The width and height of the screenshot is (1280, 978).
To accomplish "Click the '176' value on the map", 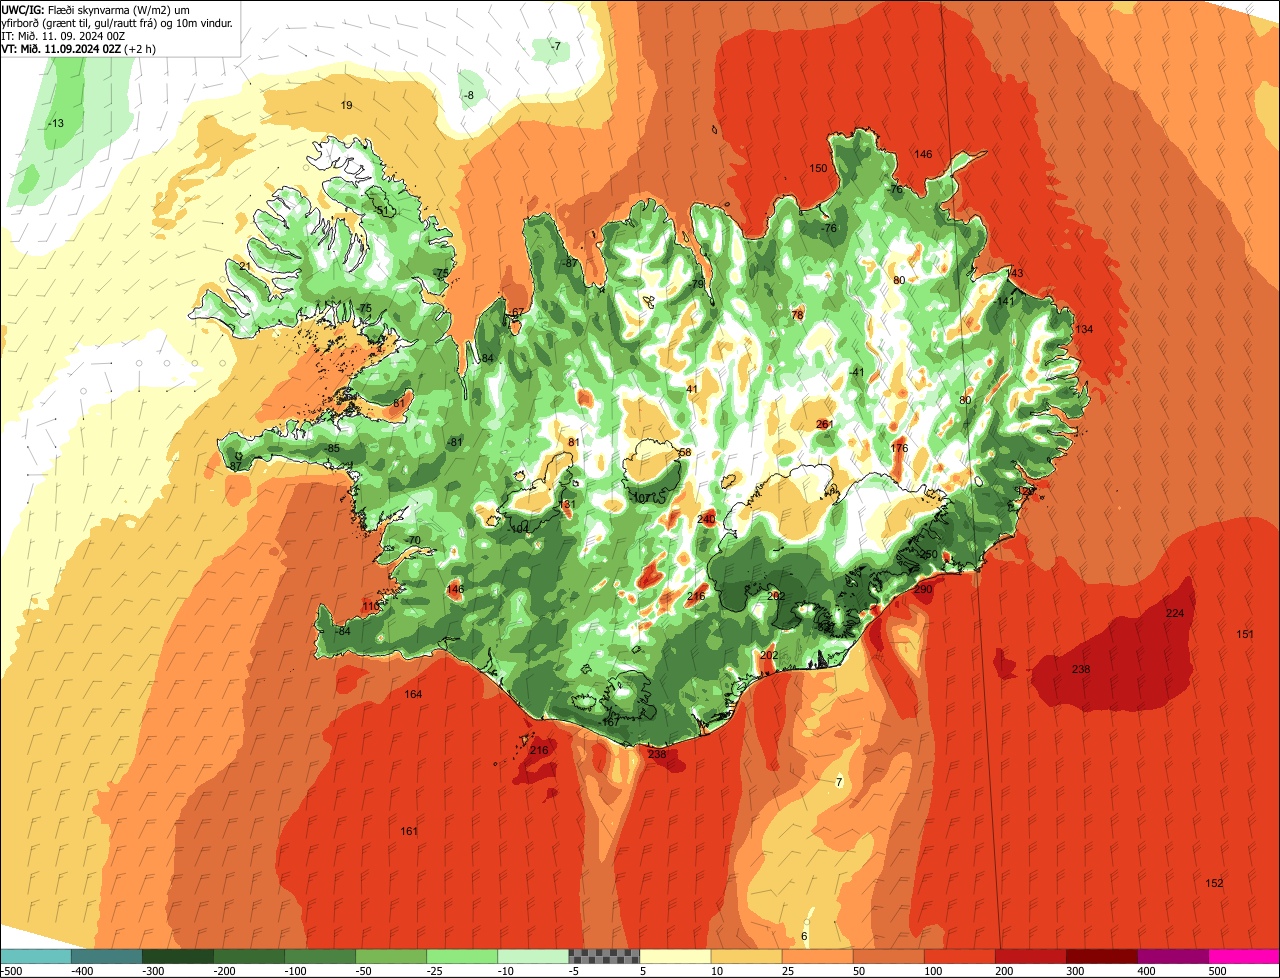I will pos(899,448).
